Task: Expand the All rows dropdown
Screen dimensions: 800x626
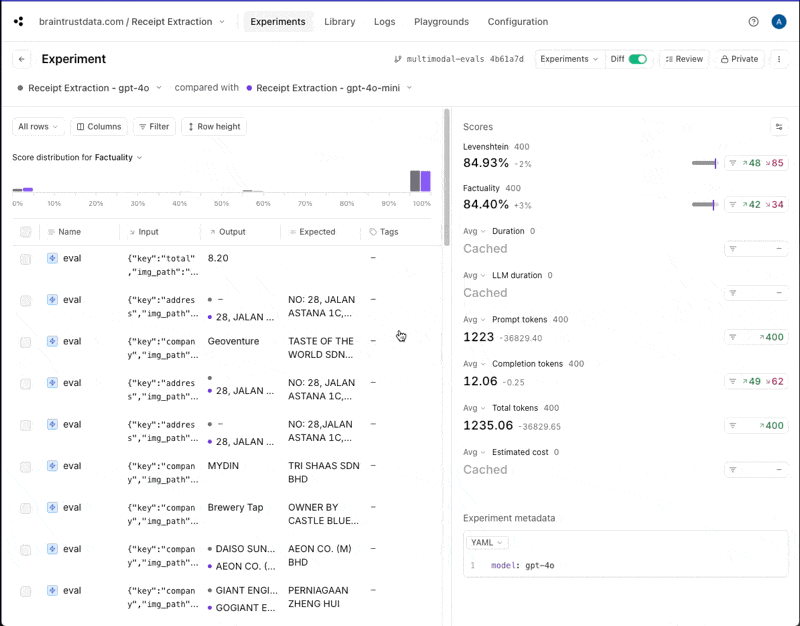Action: (38, 127)
